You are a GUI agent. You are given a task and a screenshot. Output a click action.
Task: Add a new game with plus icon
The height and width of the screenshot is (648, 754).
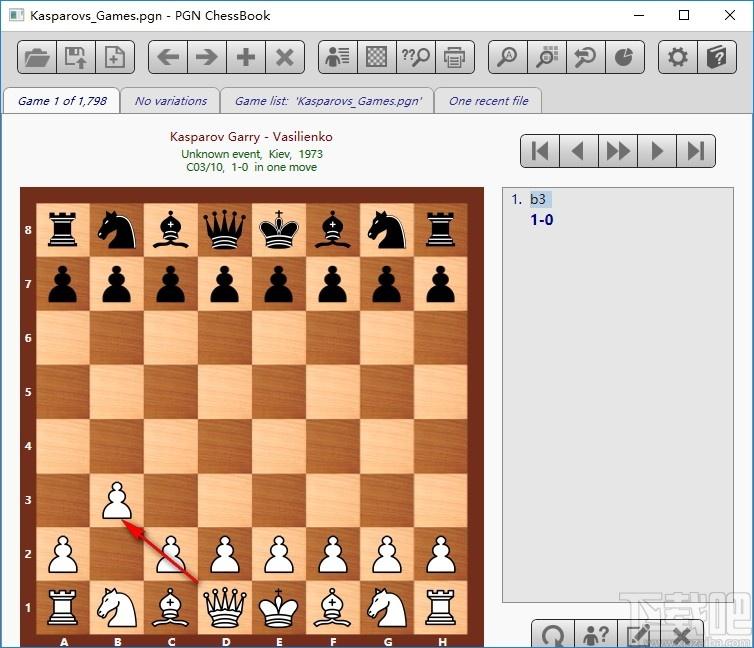point(246,57)
